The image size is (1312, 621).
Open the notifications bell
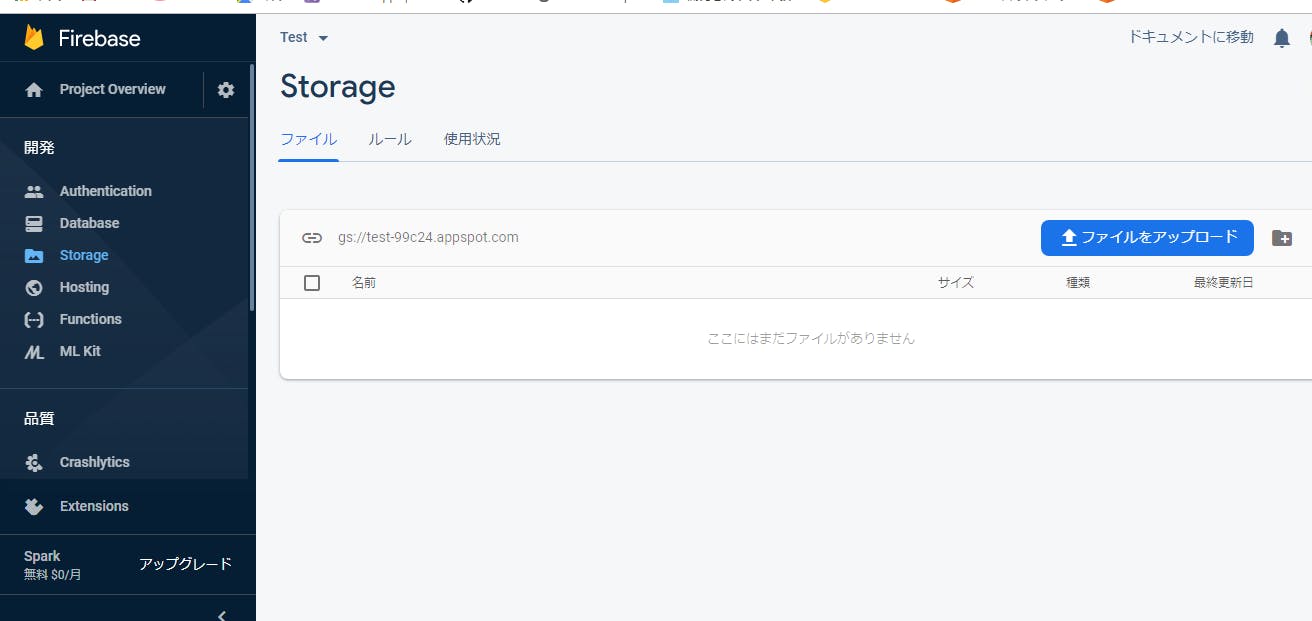click(1281, 37)
